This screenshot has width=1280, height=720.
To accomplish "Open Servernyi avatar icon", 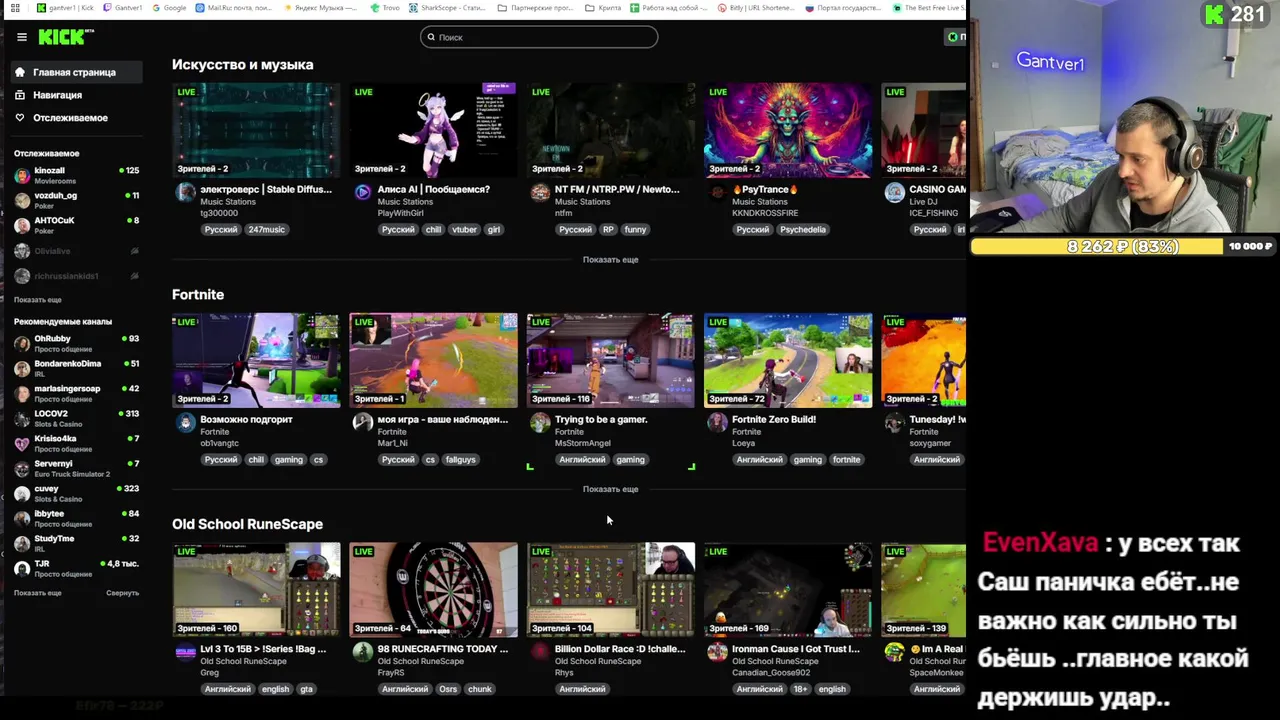I will (x=22, y=468).
